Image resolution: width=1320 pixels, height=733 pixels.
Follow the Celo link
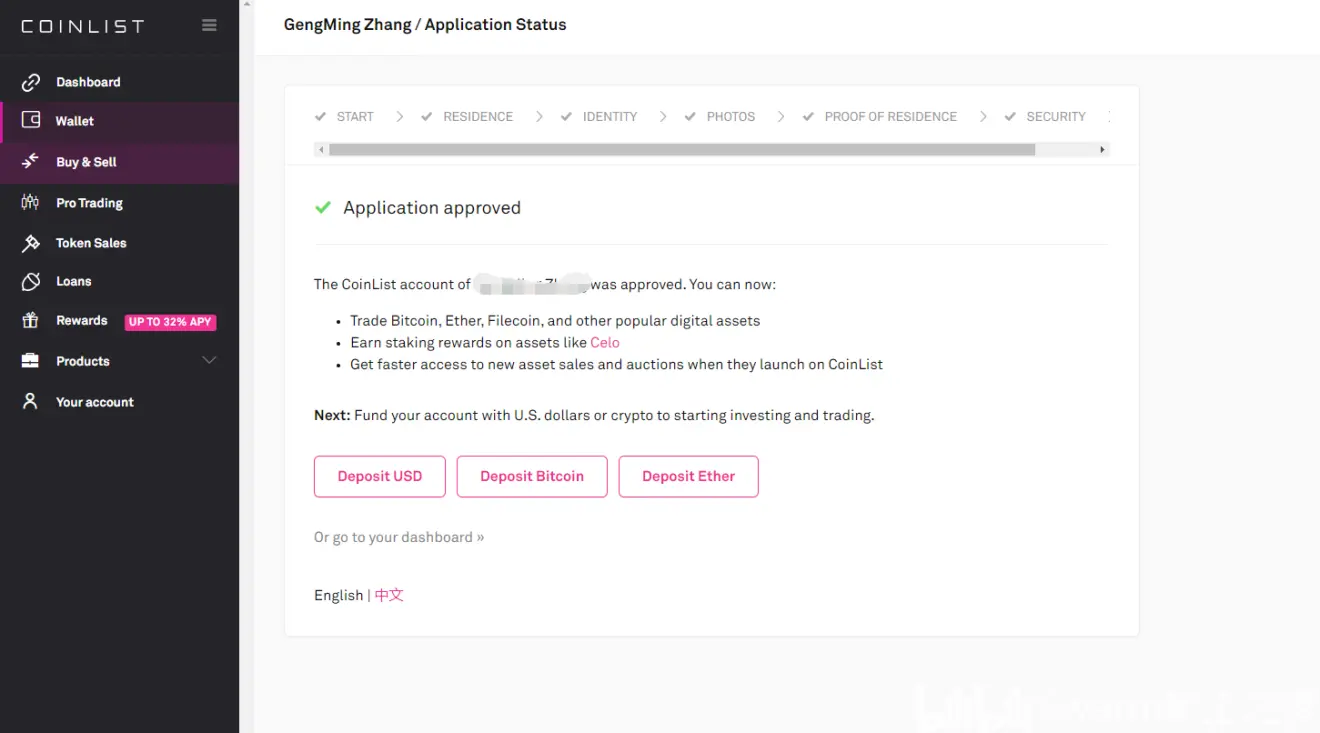[x=605, y=342]
